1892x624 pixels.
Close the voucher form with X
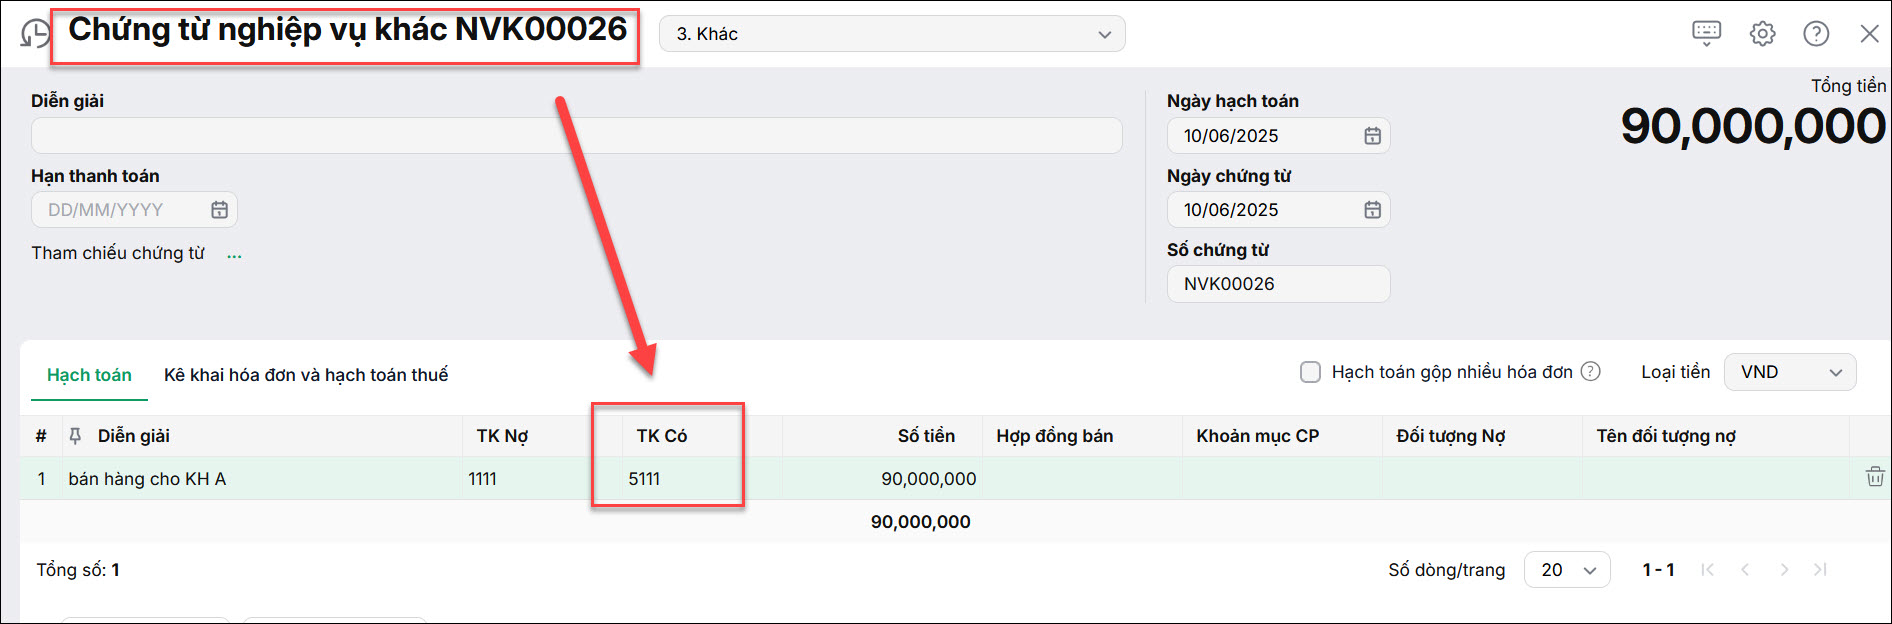pos(1869,33)
